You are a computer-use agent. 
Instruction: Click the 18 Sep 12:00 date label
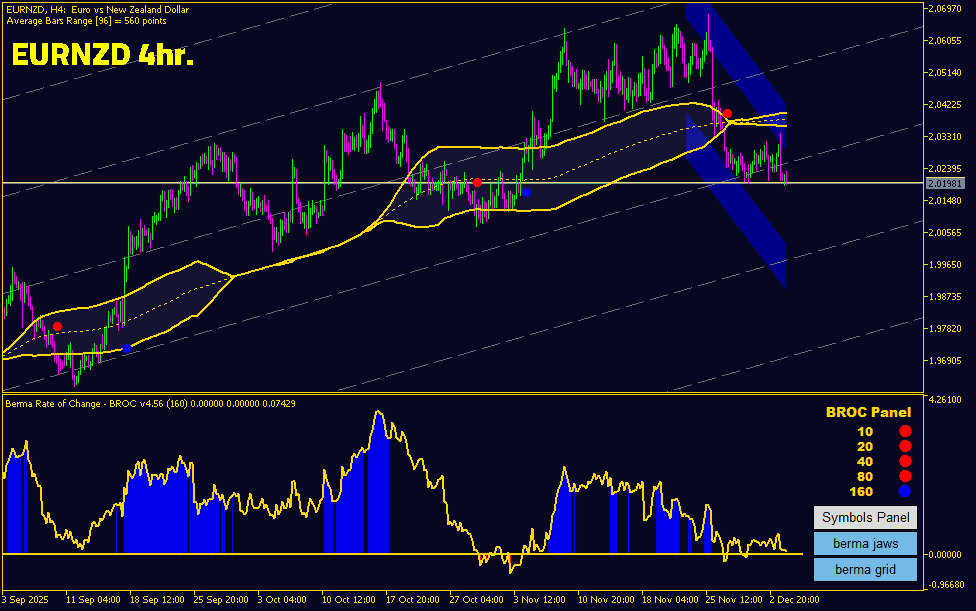pyautogui.click(x=157, y=600)
